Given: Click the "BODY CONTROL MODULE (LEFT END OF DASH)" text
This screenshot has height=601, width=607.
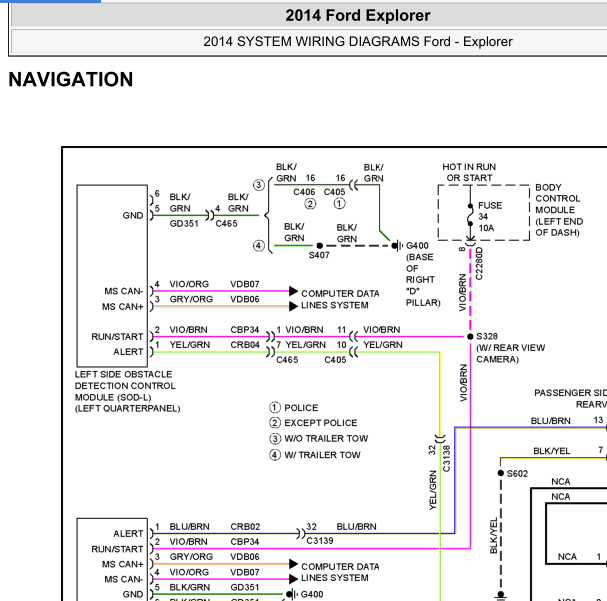Looking at the screenshot, I should coord(559,210).
